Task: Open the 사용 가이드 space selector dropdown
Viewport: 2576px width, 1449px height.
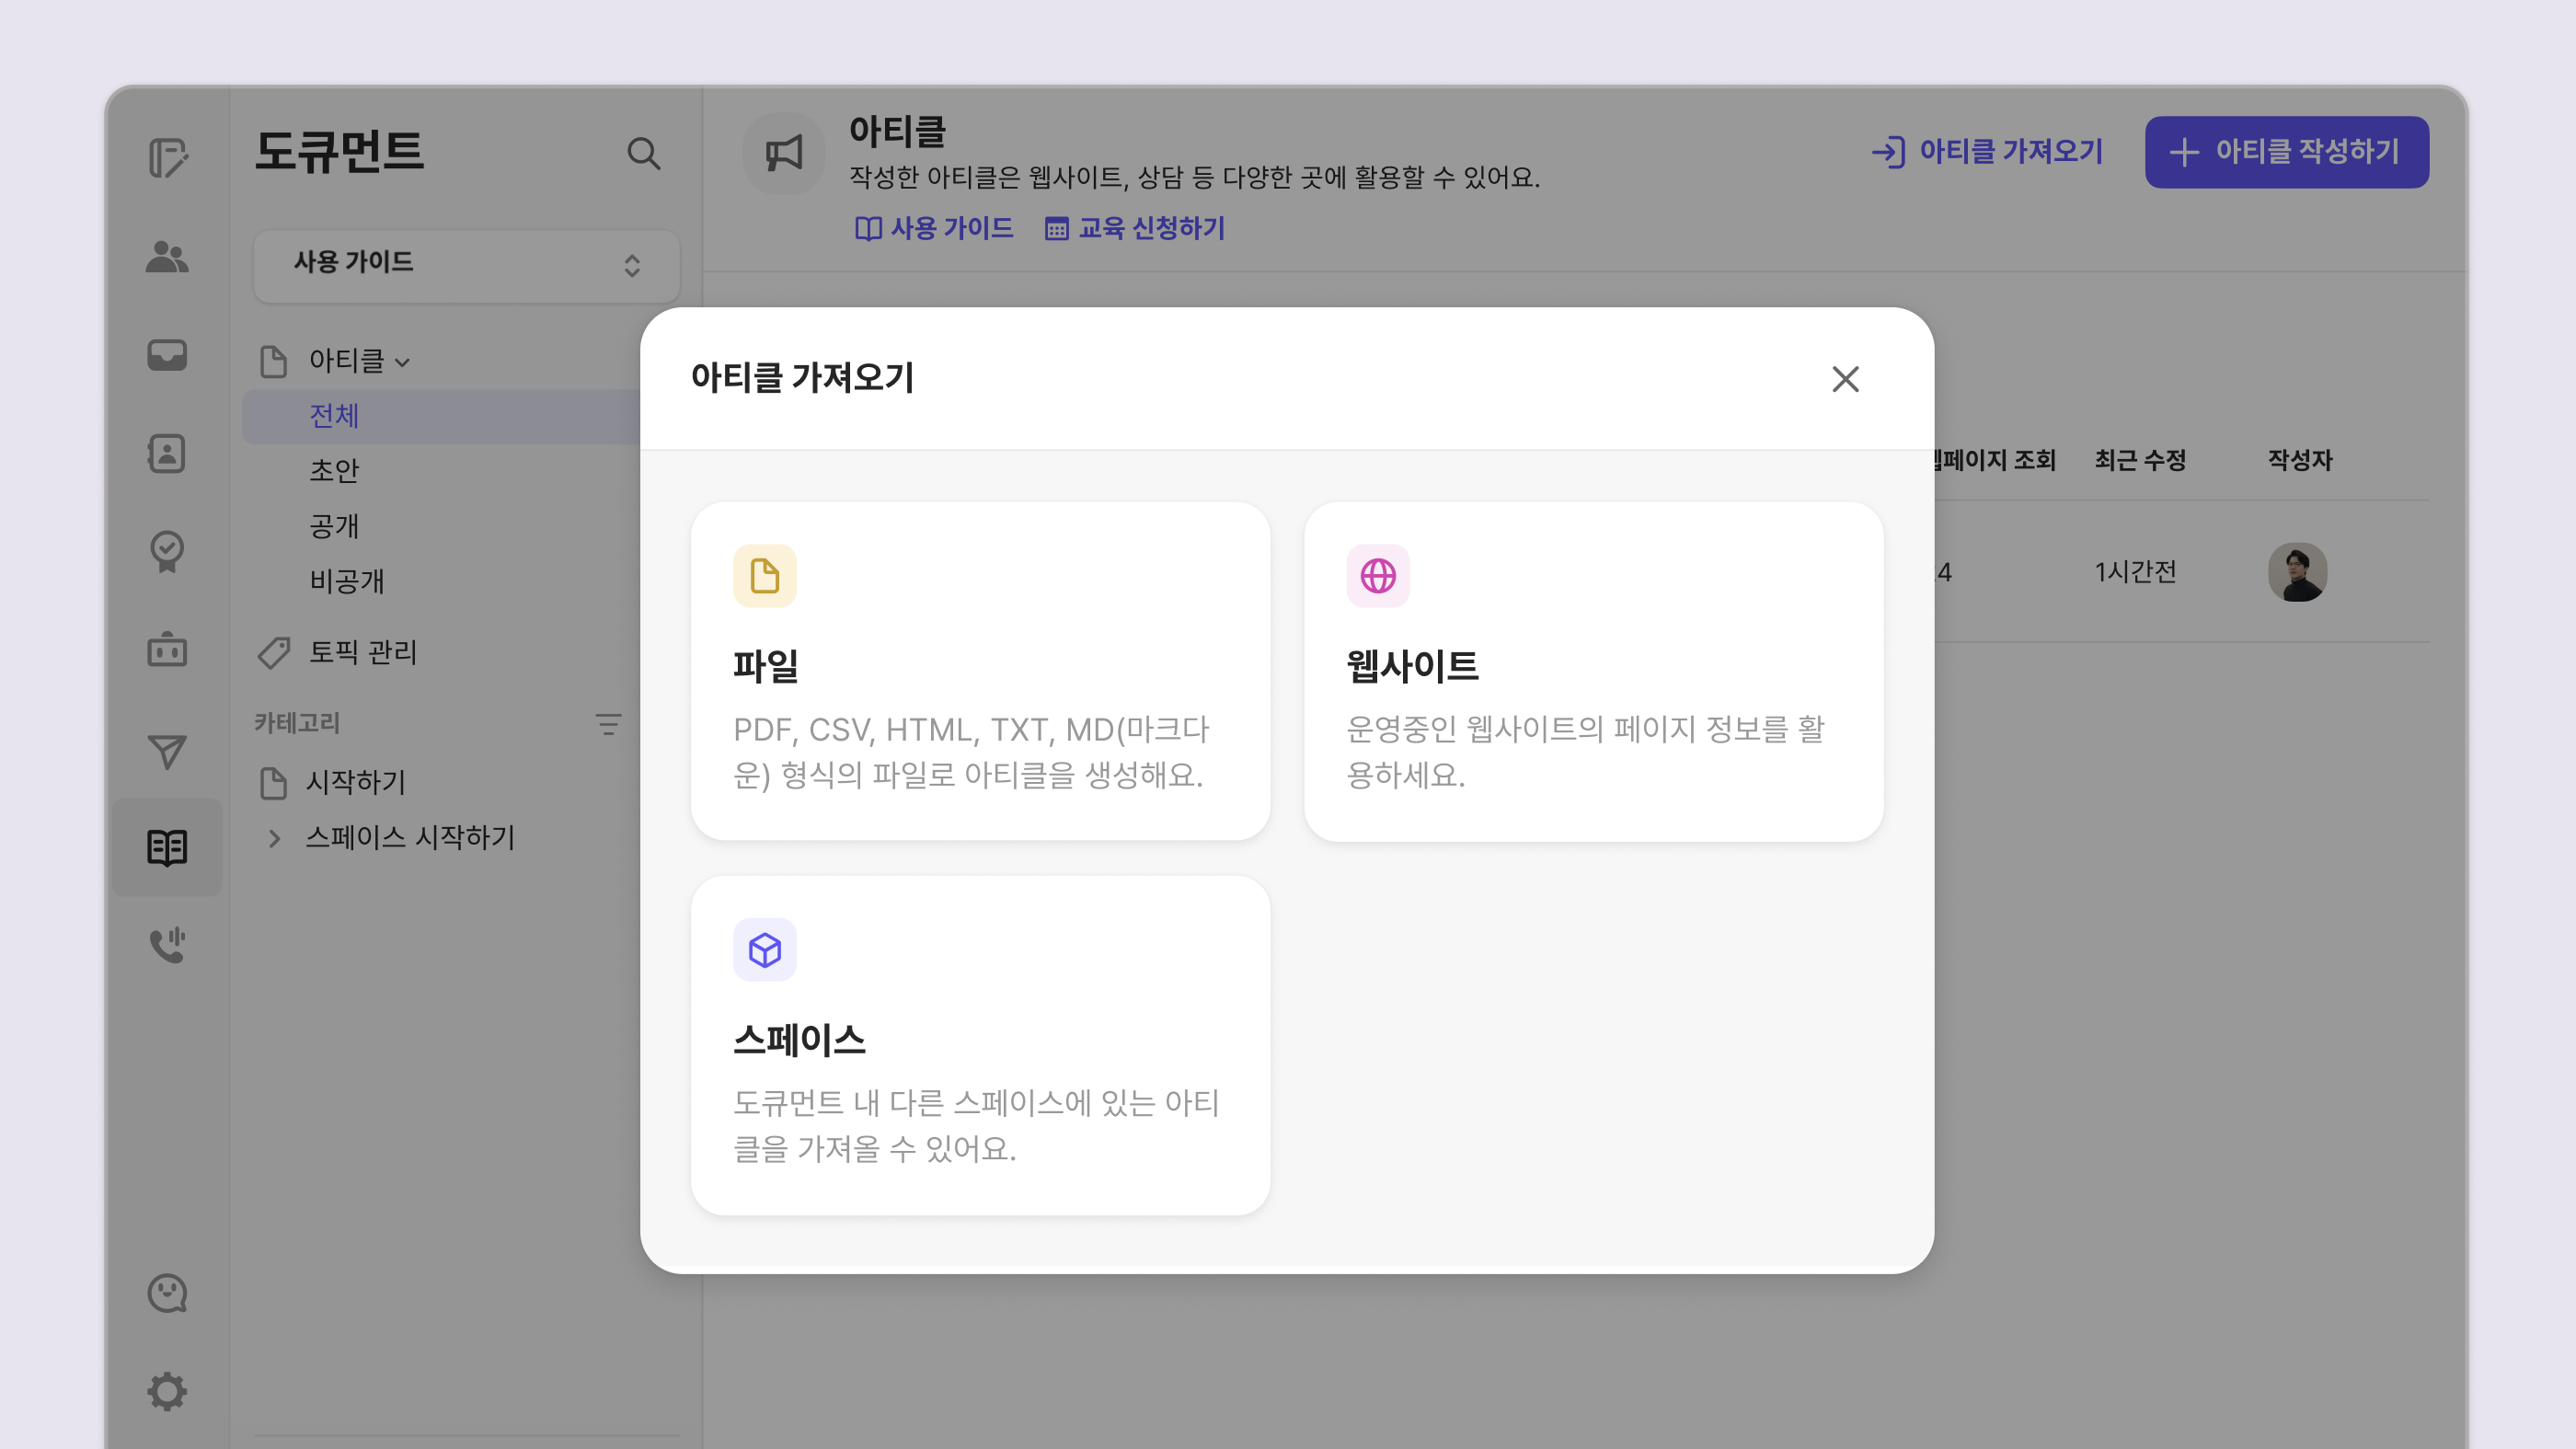Action: tap(466, 264)
